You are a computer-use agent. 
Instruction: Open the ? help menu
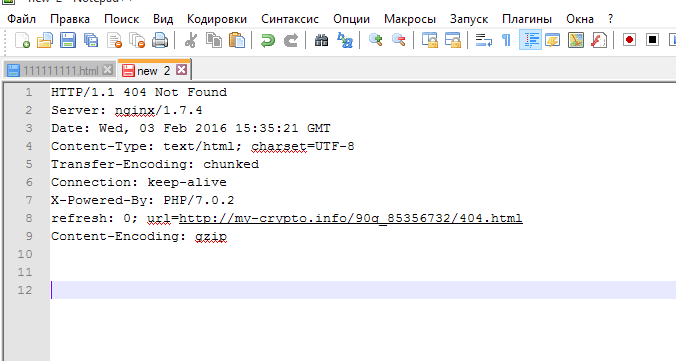tap(610, 19)
